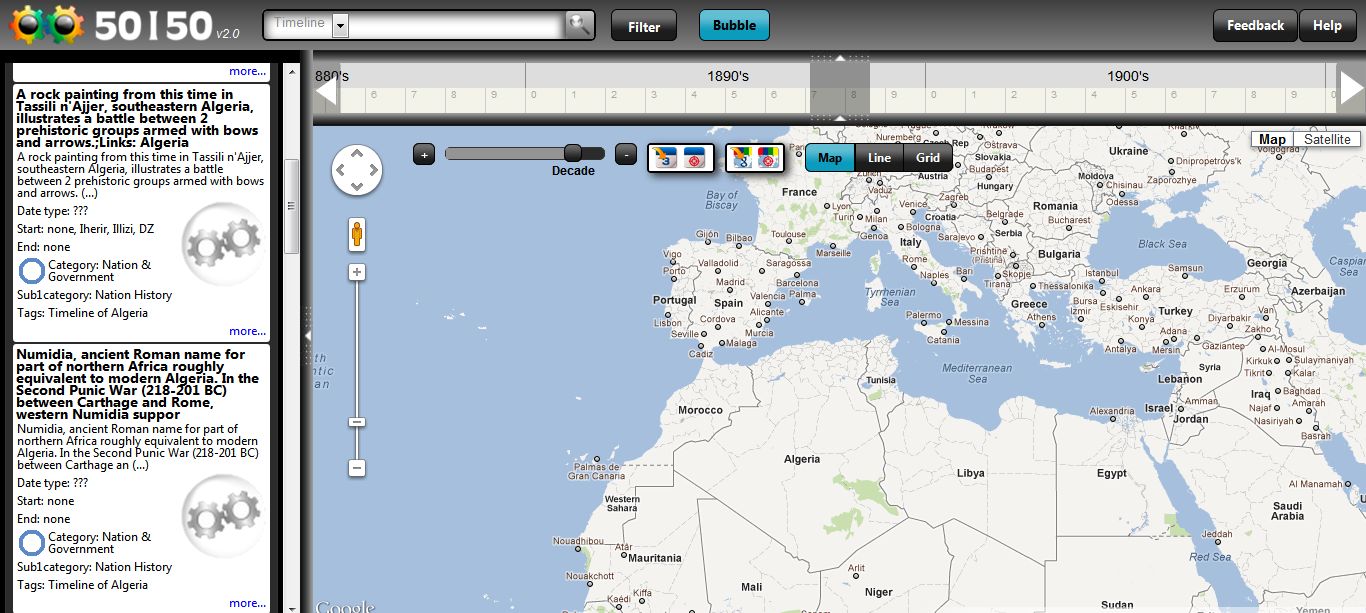Click the calendar icon showing number 3
Viewport: 1366px width, 613px height.
(x=664, y=157)
